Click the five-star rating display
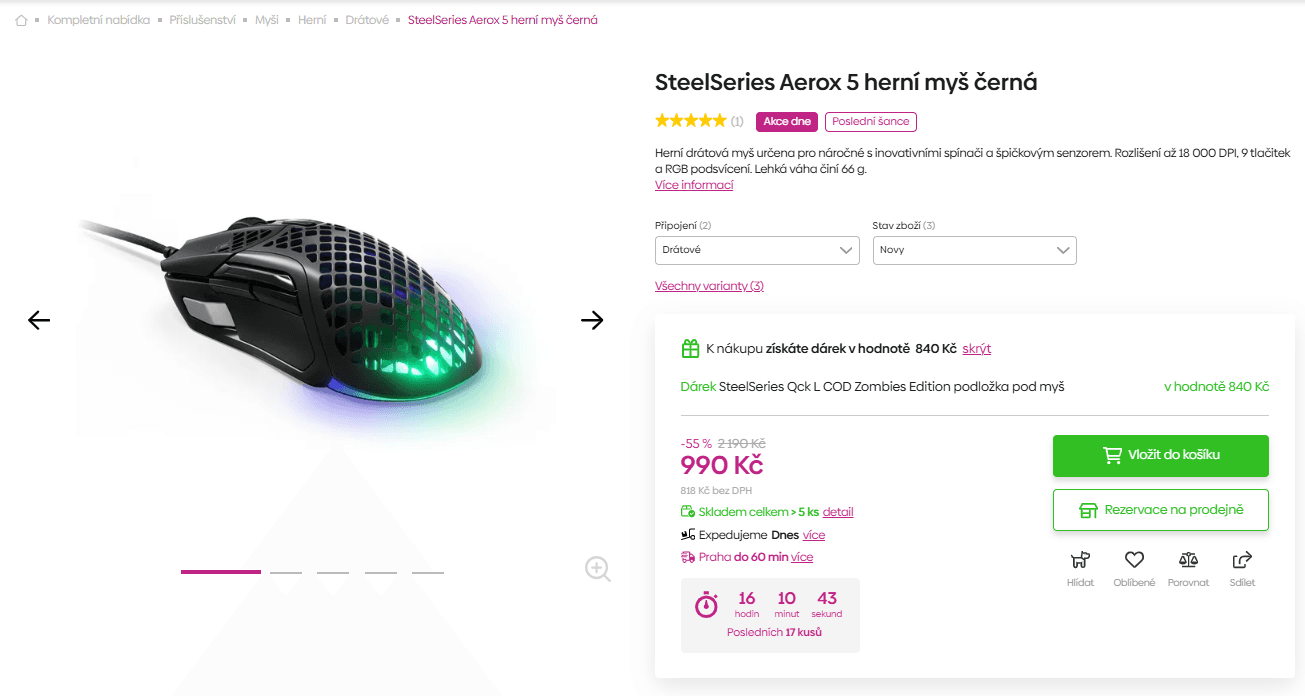 point(690,120)
